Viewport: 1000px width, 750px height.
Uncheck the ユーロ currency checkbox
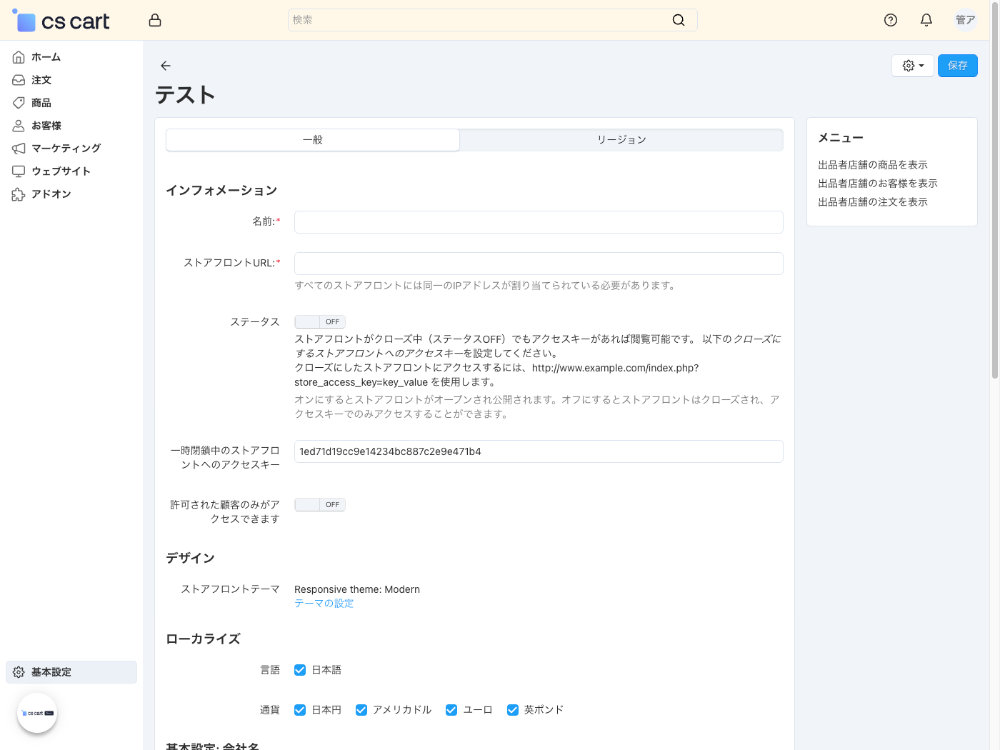pyautogui.click(x=451, y=709)
